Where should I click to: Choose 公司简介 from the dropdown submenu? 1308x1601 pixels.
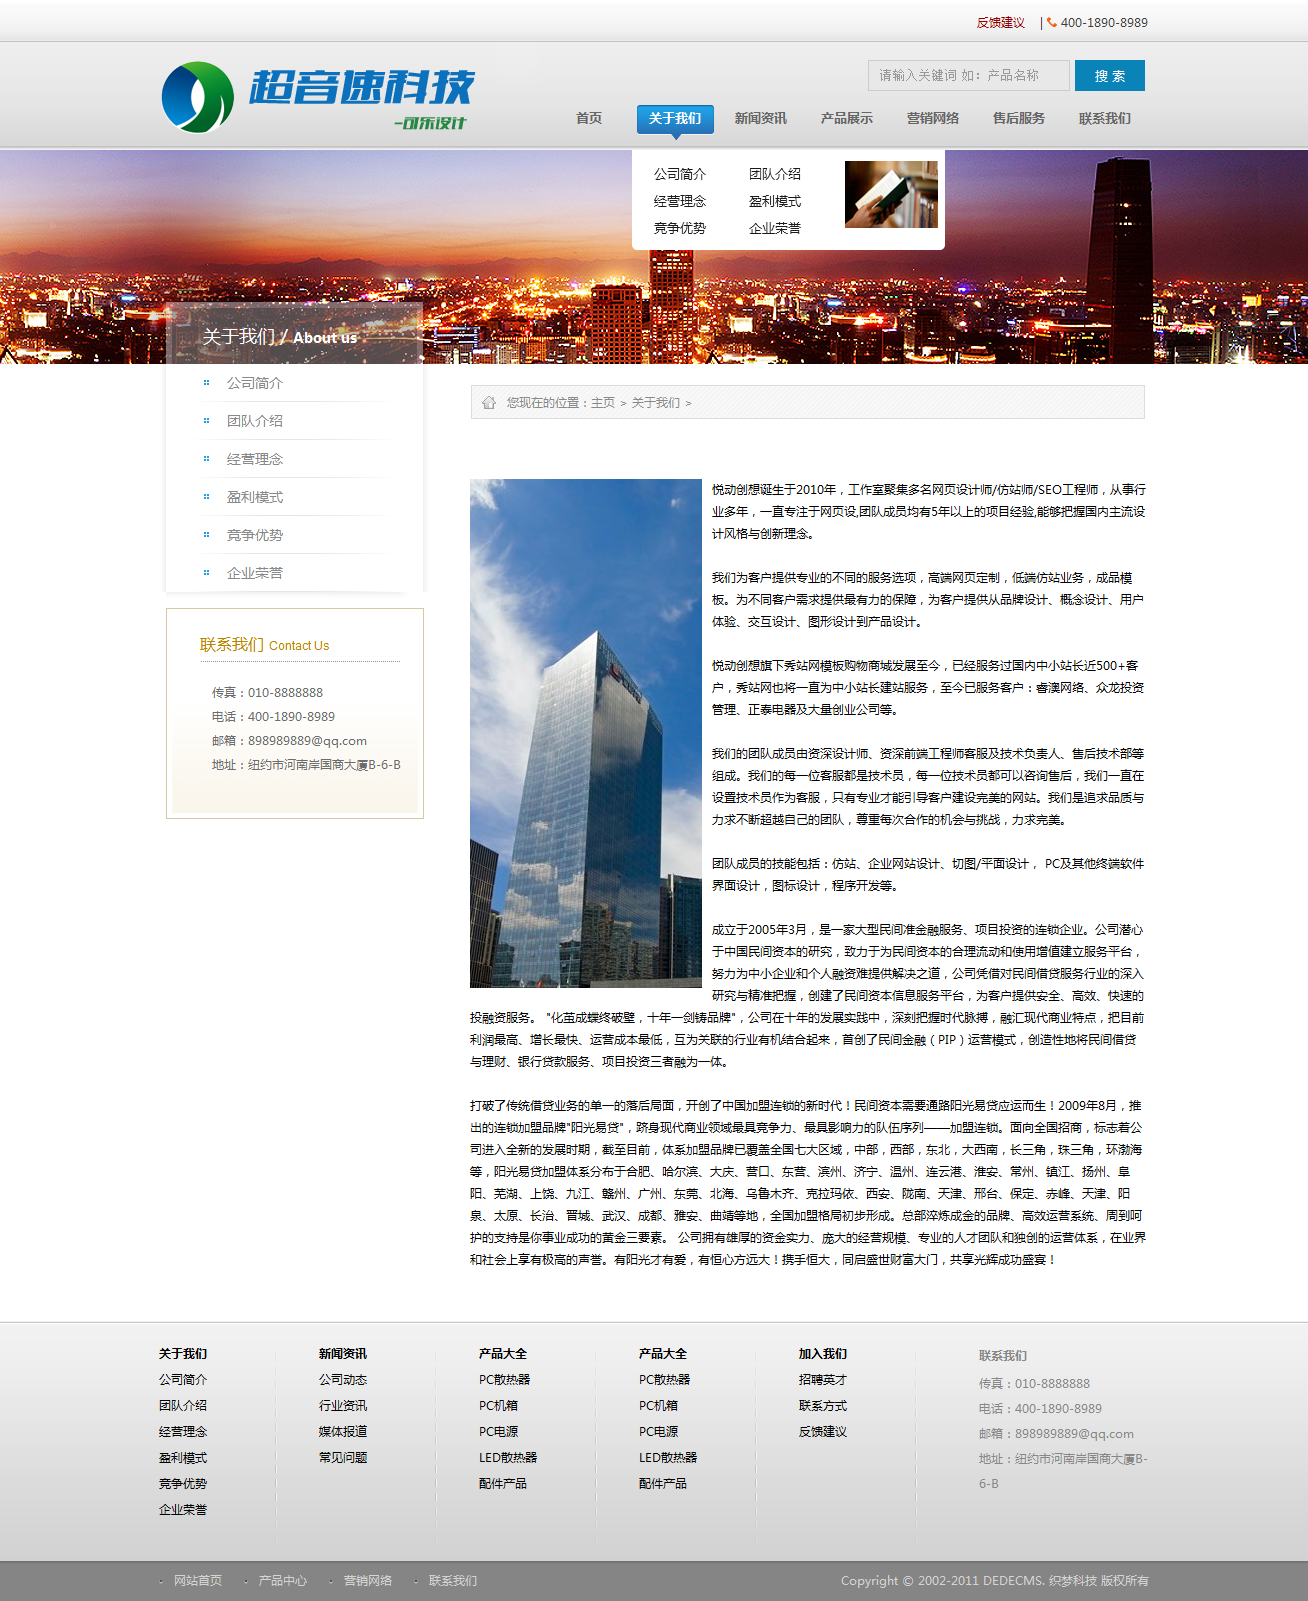(680, 174)
